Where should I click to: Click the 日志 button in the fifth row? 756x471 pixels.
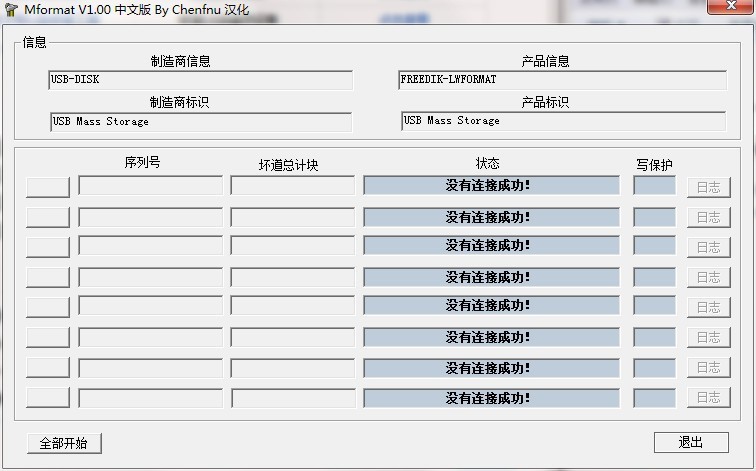[709, 307]
